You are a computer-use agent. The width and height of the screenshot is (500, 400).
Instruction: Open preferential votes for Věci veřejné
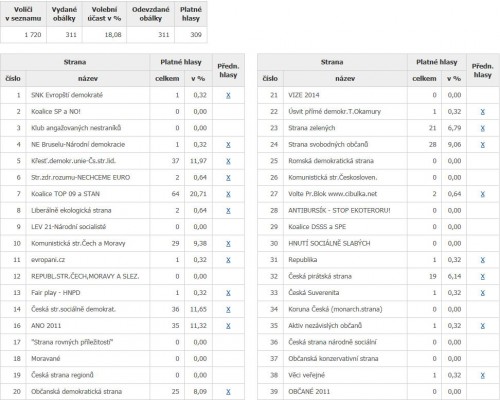[482, 375]
